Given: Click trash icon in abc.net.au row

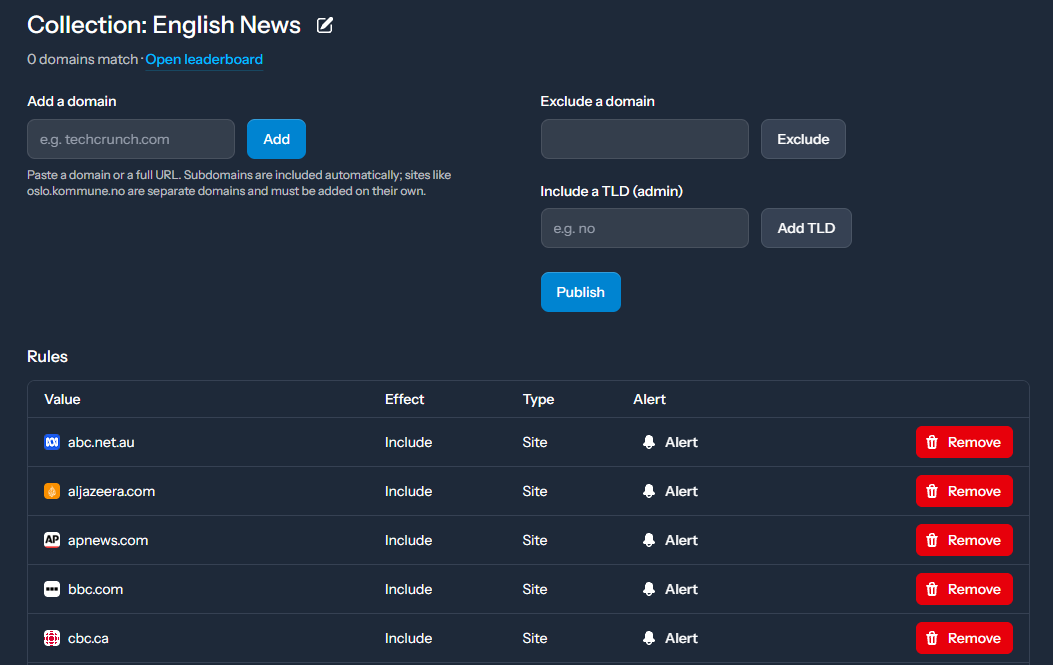Looking at the screenshot, I should click(x=932, y=442).
